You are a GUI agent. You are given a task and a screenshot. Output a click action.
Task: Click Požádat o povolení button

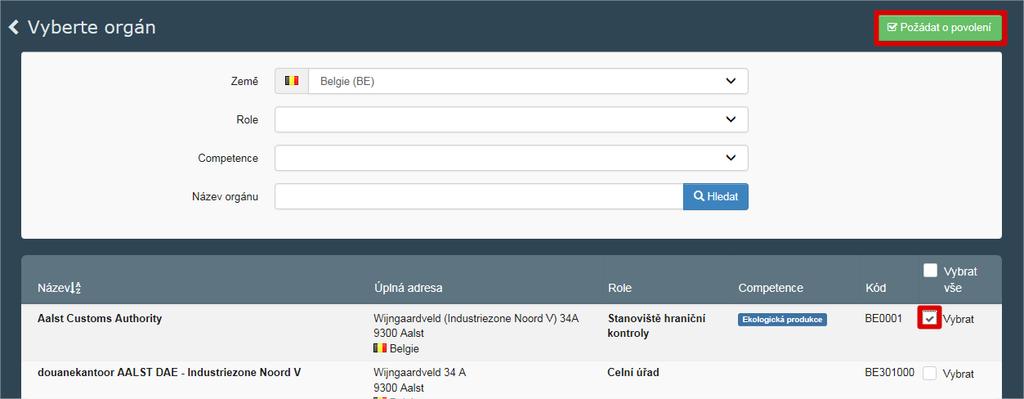(x=940, y=27)
